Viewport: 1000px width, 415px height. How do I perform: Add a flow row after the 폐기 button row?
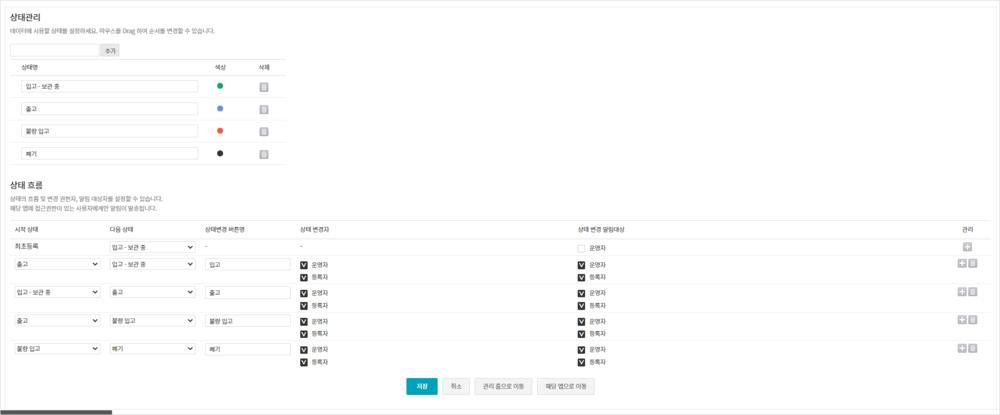coord(962,348)
